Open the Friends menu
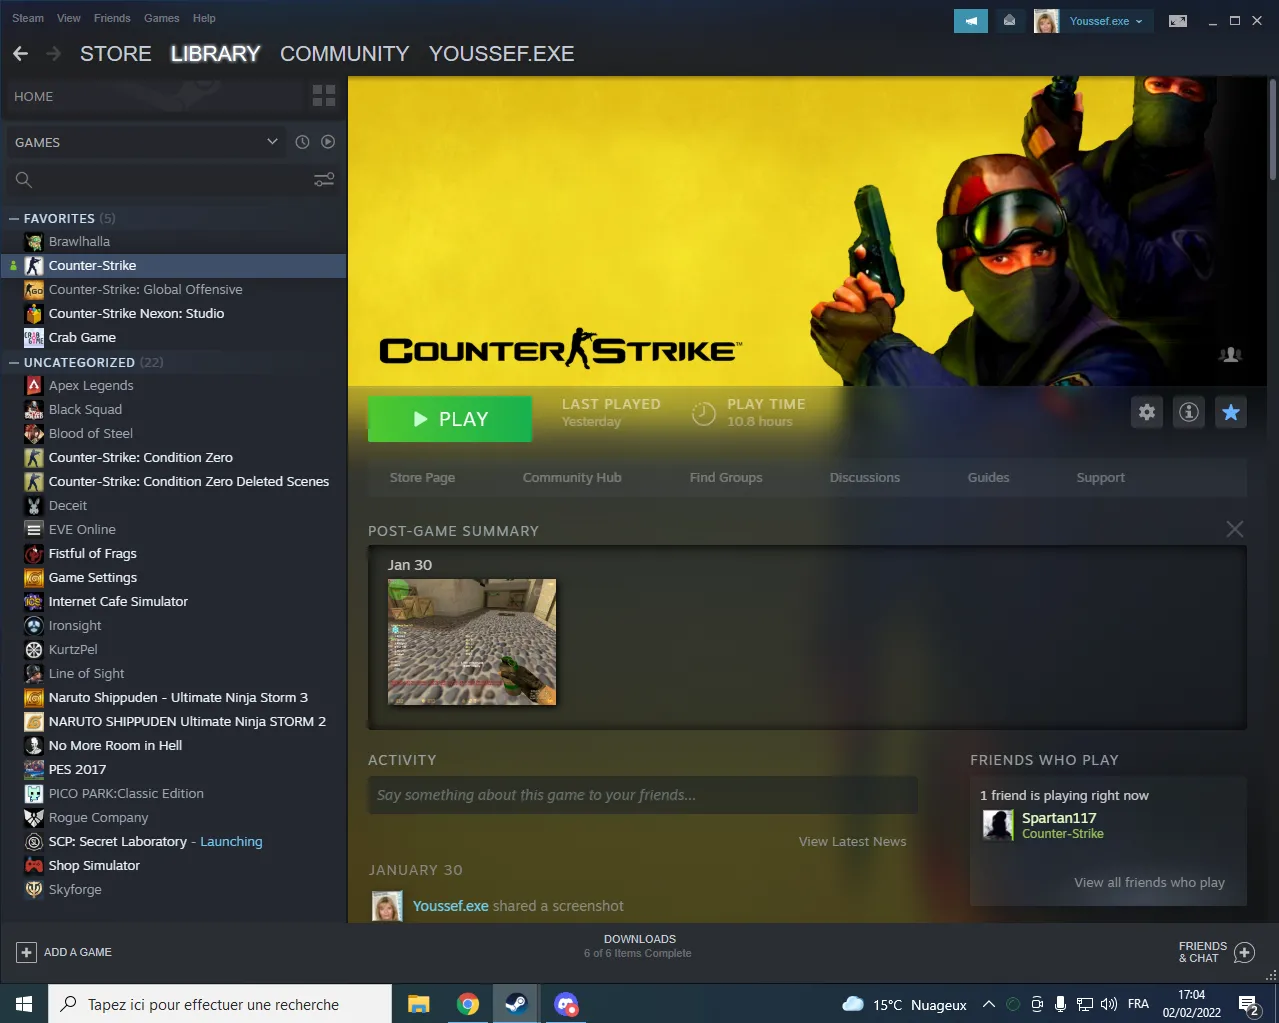 112,18
